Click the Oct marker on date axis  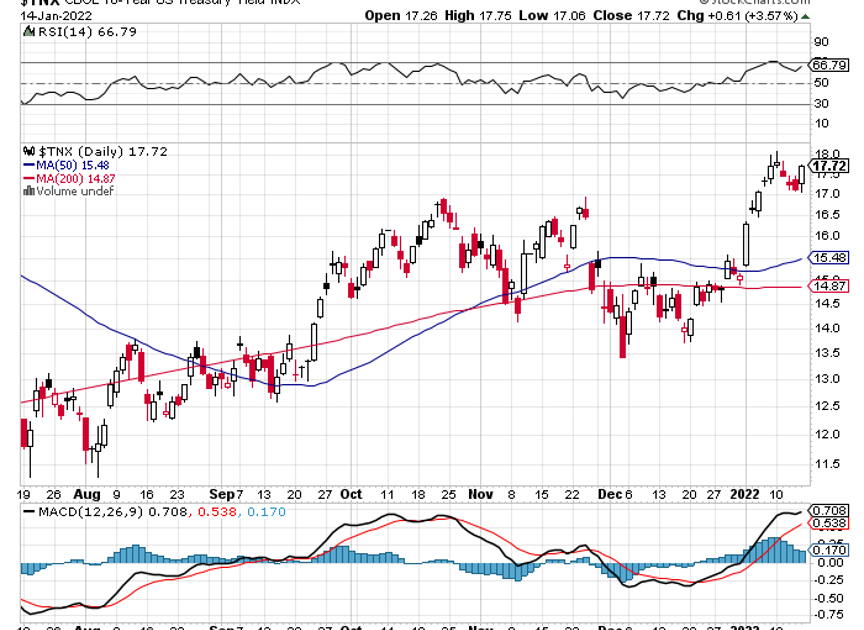click(x=351, y=494)
